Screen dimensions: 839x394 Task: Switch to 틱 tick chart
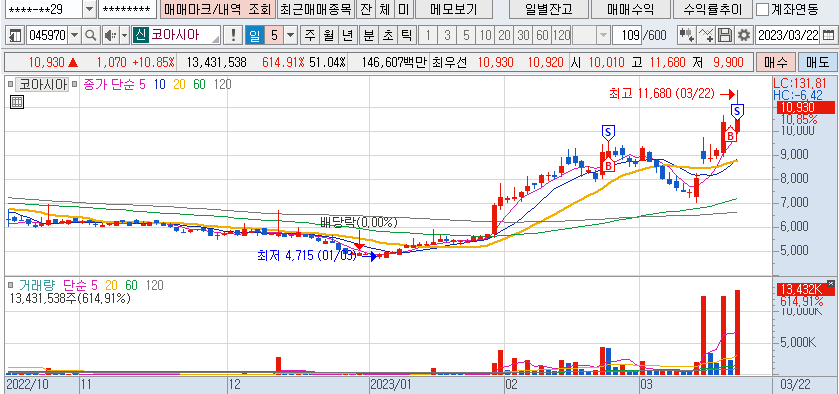pos(407,36)
